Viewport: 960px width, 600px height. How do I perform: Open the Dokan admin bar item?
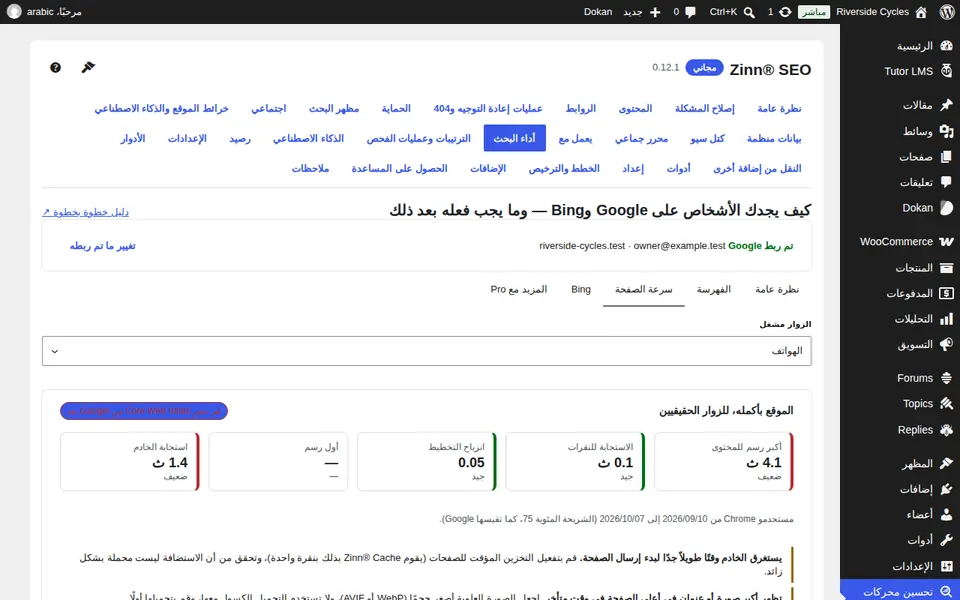click(x=598, y=12)
